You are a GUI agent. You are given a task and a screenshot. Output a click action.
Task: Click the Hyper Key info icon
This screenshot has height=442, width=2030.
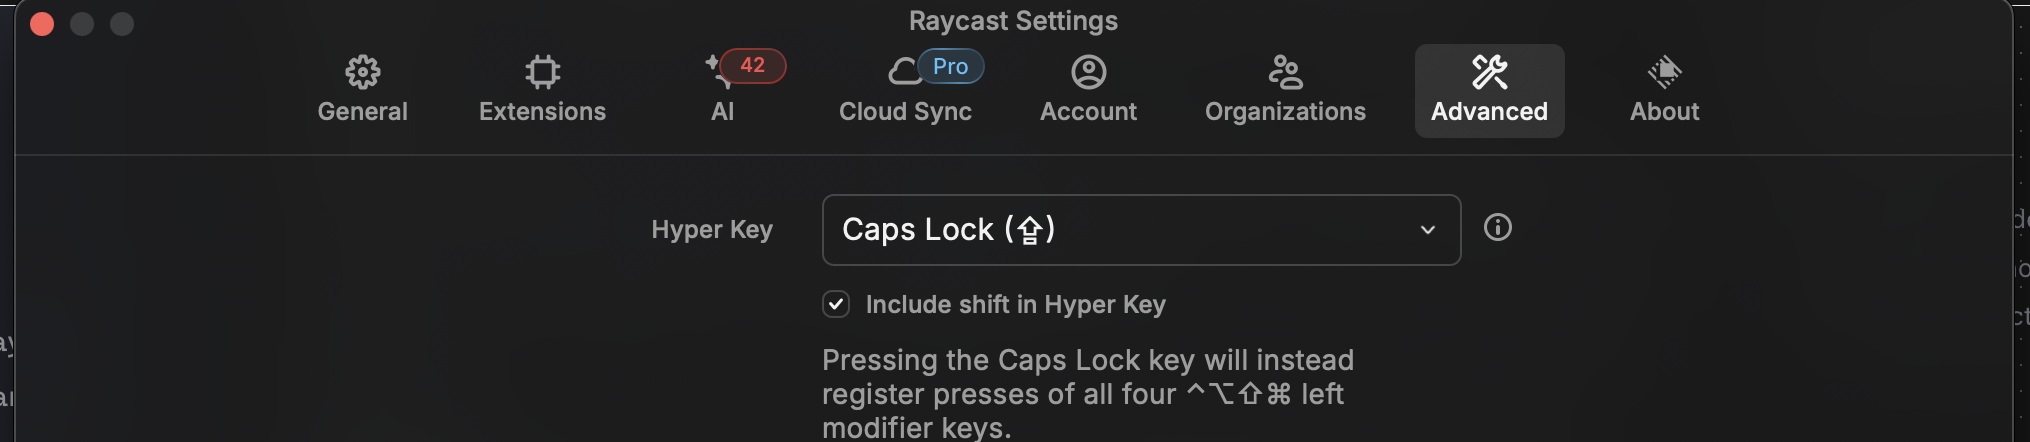1497,228
